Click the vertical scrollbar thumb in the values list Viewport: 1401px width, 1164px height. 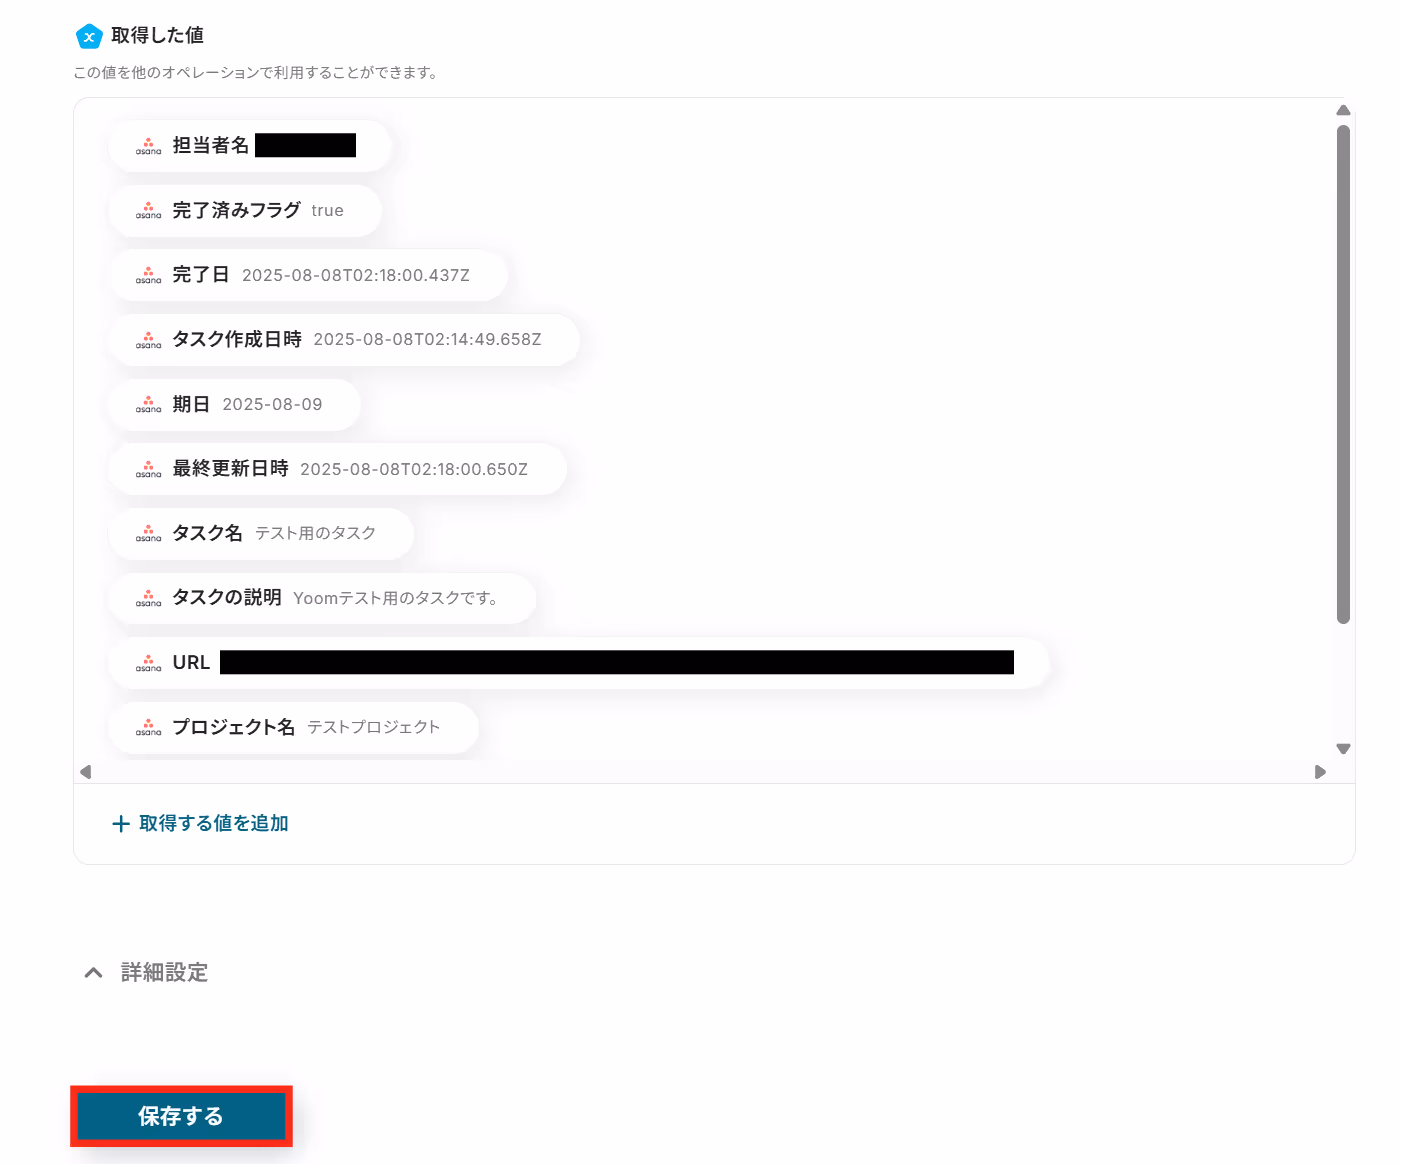(x=1343, y=374)
